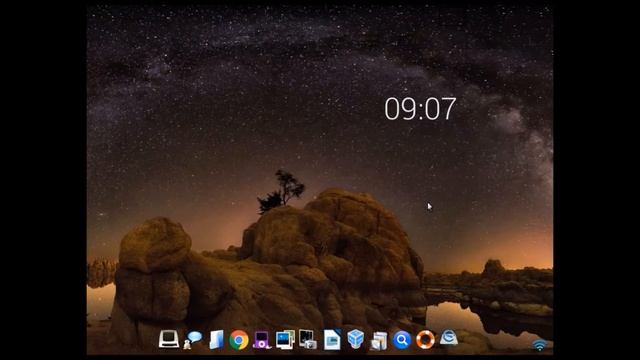640x360 pixels.
Task: Launch the screenshot tool with camera
Action: click(x=308, y=340)
